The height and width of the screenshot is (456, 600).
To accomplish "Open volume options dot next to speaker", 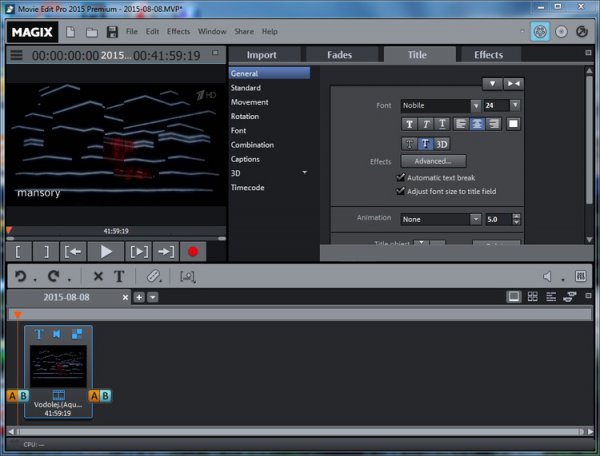I will click(x=563, y=280).
